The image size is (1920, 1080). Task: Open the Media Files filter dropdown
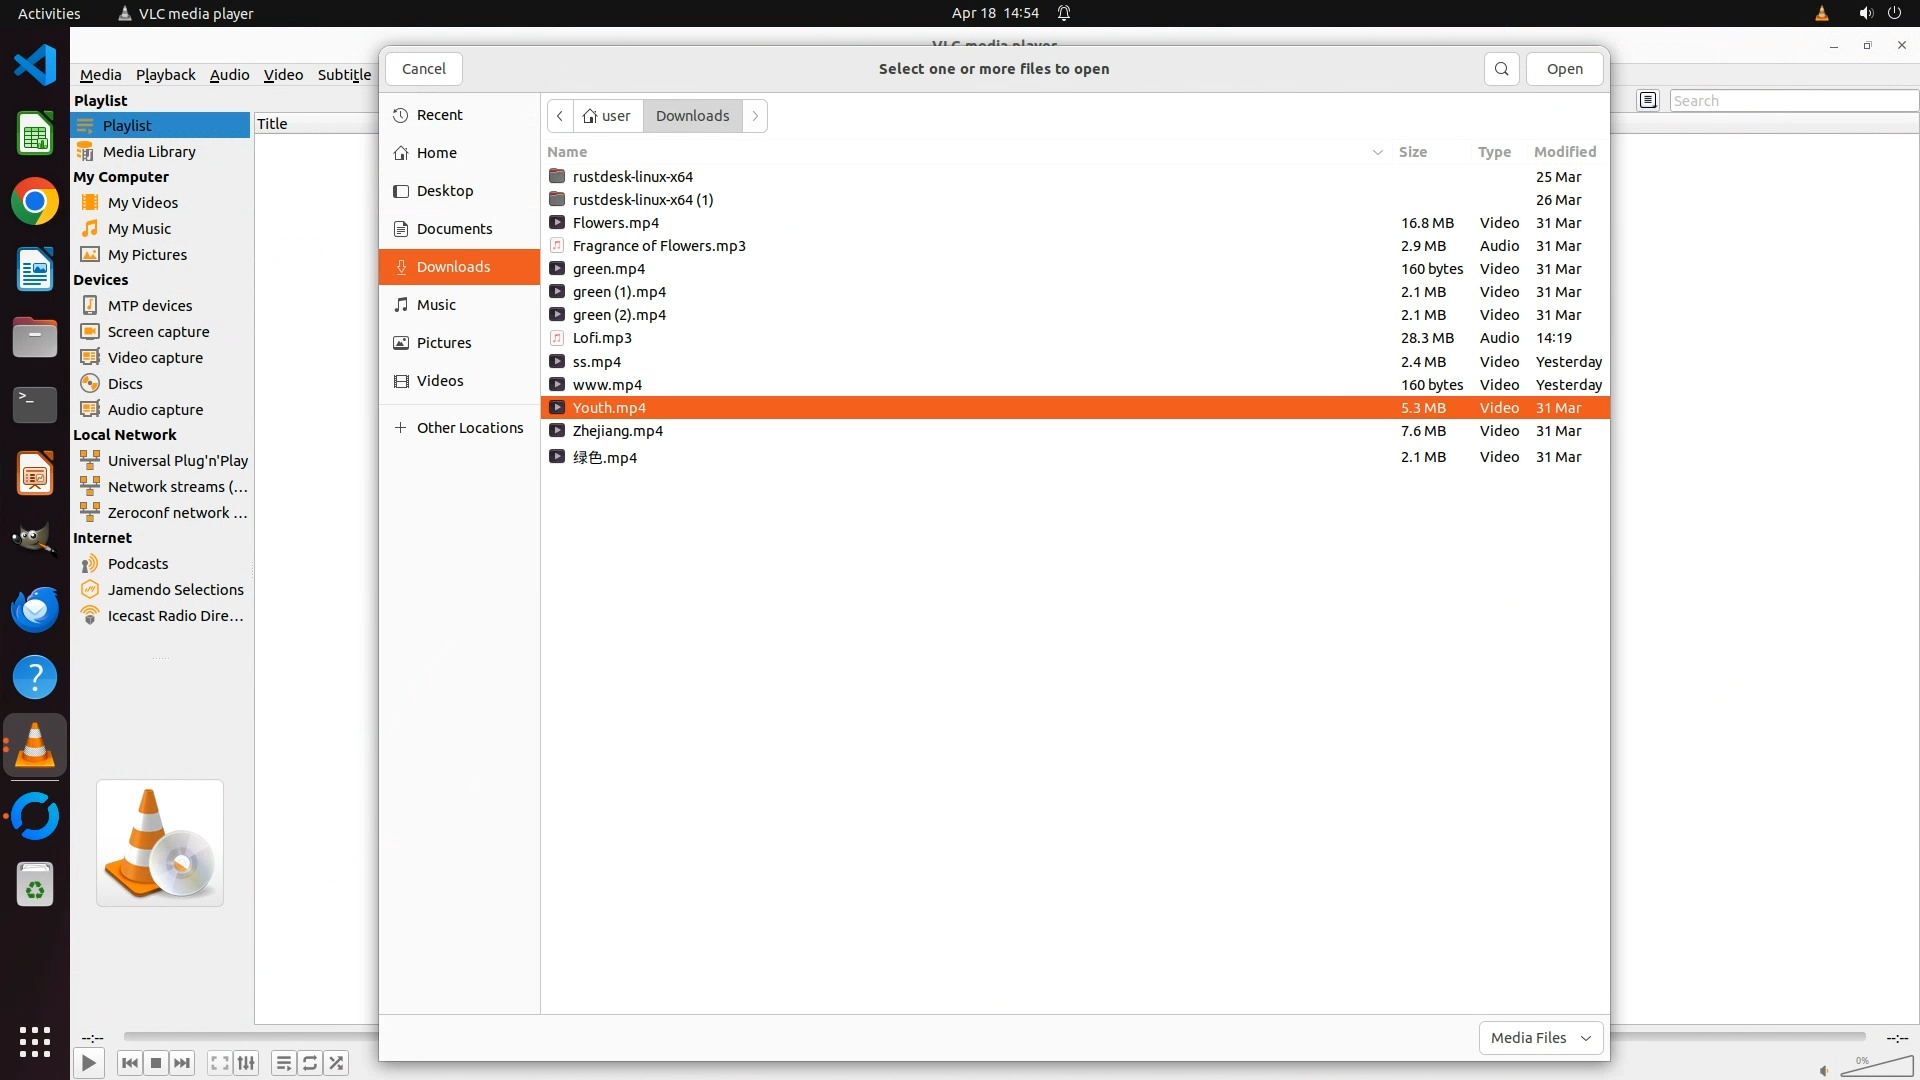[1540, 1038]
